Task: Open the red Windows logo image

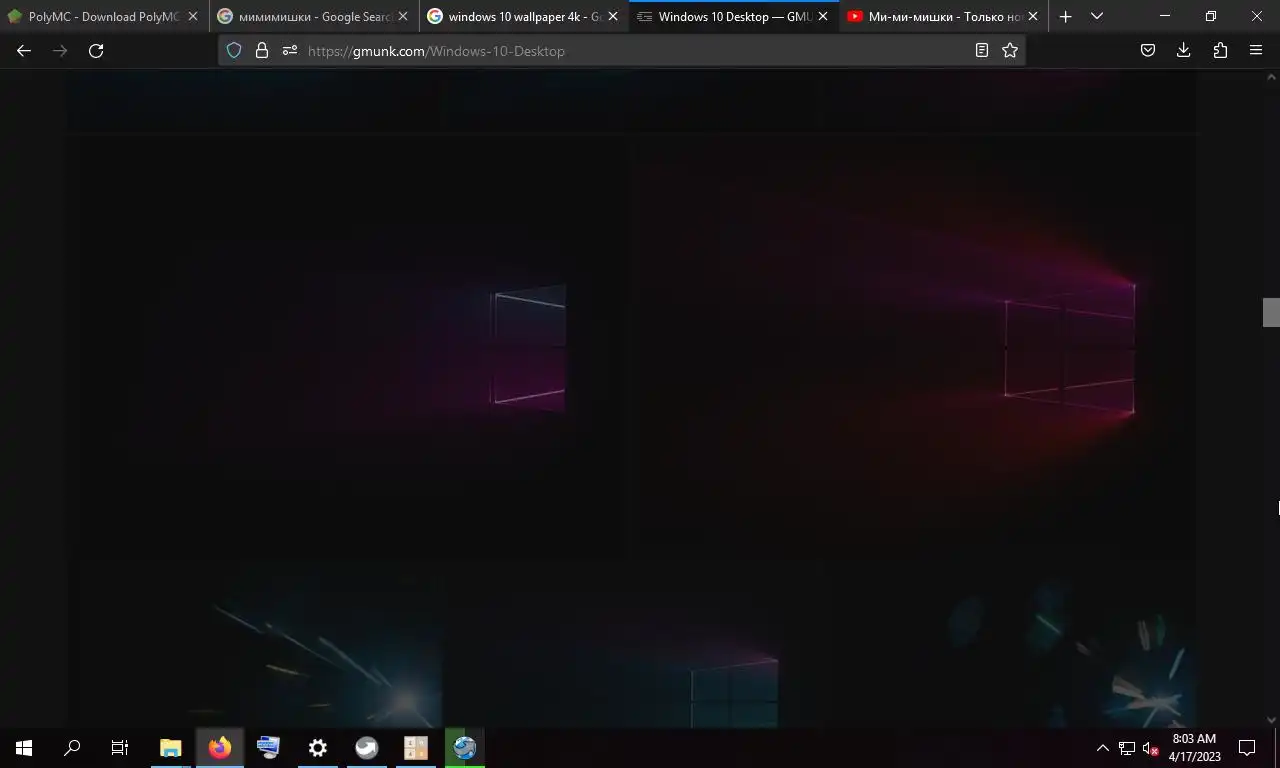Action: pos(916,349)
